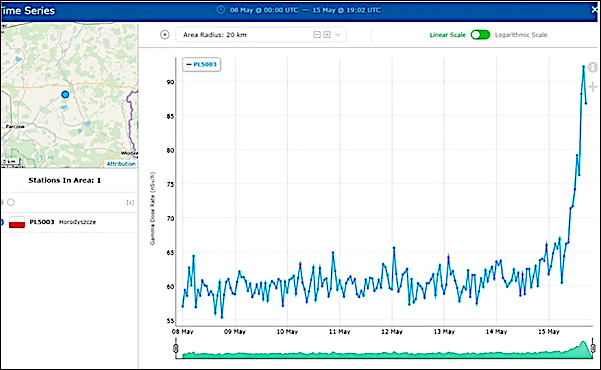Close the Time Series panel
This screenshot has height=370, width=601.
pos(595,10)
